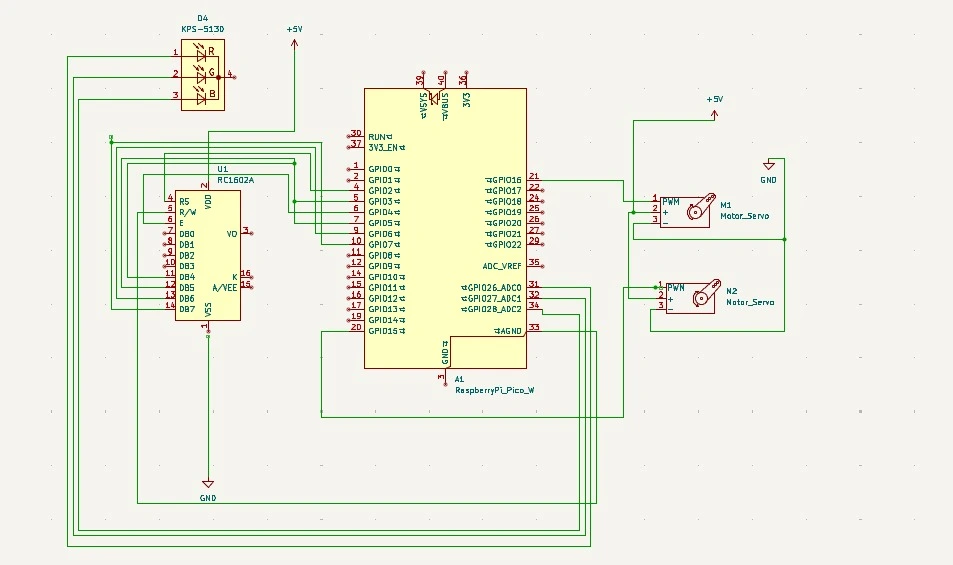953x565 pixels.
Task: Click the +5V power arrow above the LCD
Action: point(295,43)
